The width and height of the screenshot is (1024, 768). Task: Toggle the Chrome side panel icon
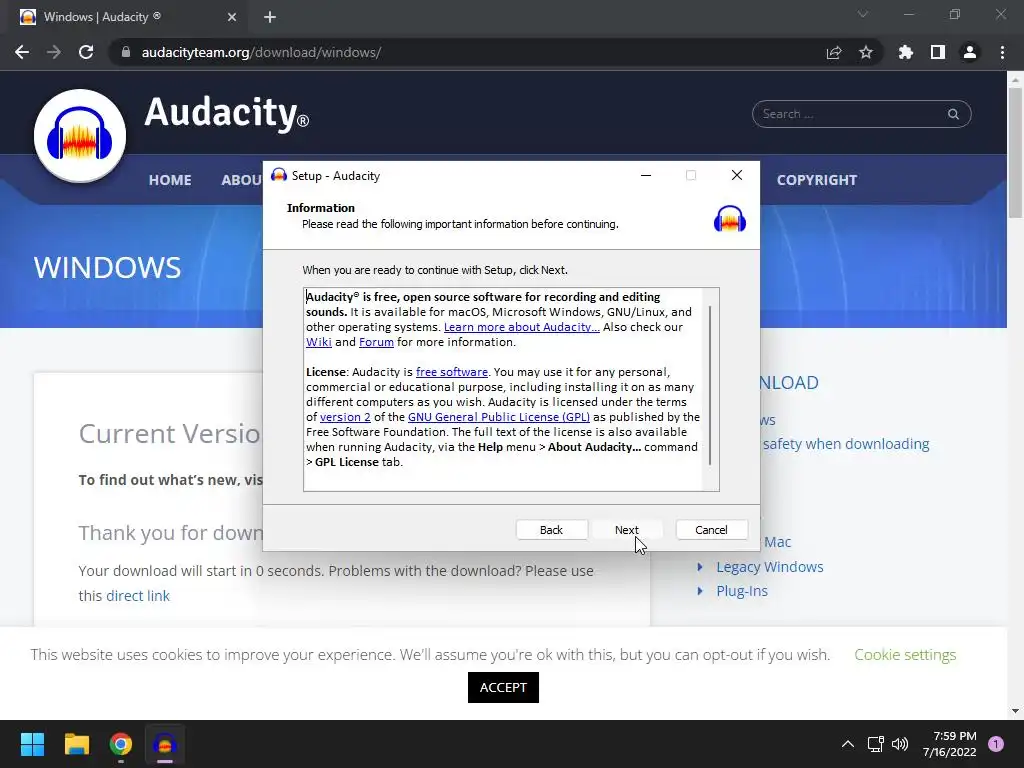tap(938, 52)
